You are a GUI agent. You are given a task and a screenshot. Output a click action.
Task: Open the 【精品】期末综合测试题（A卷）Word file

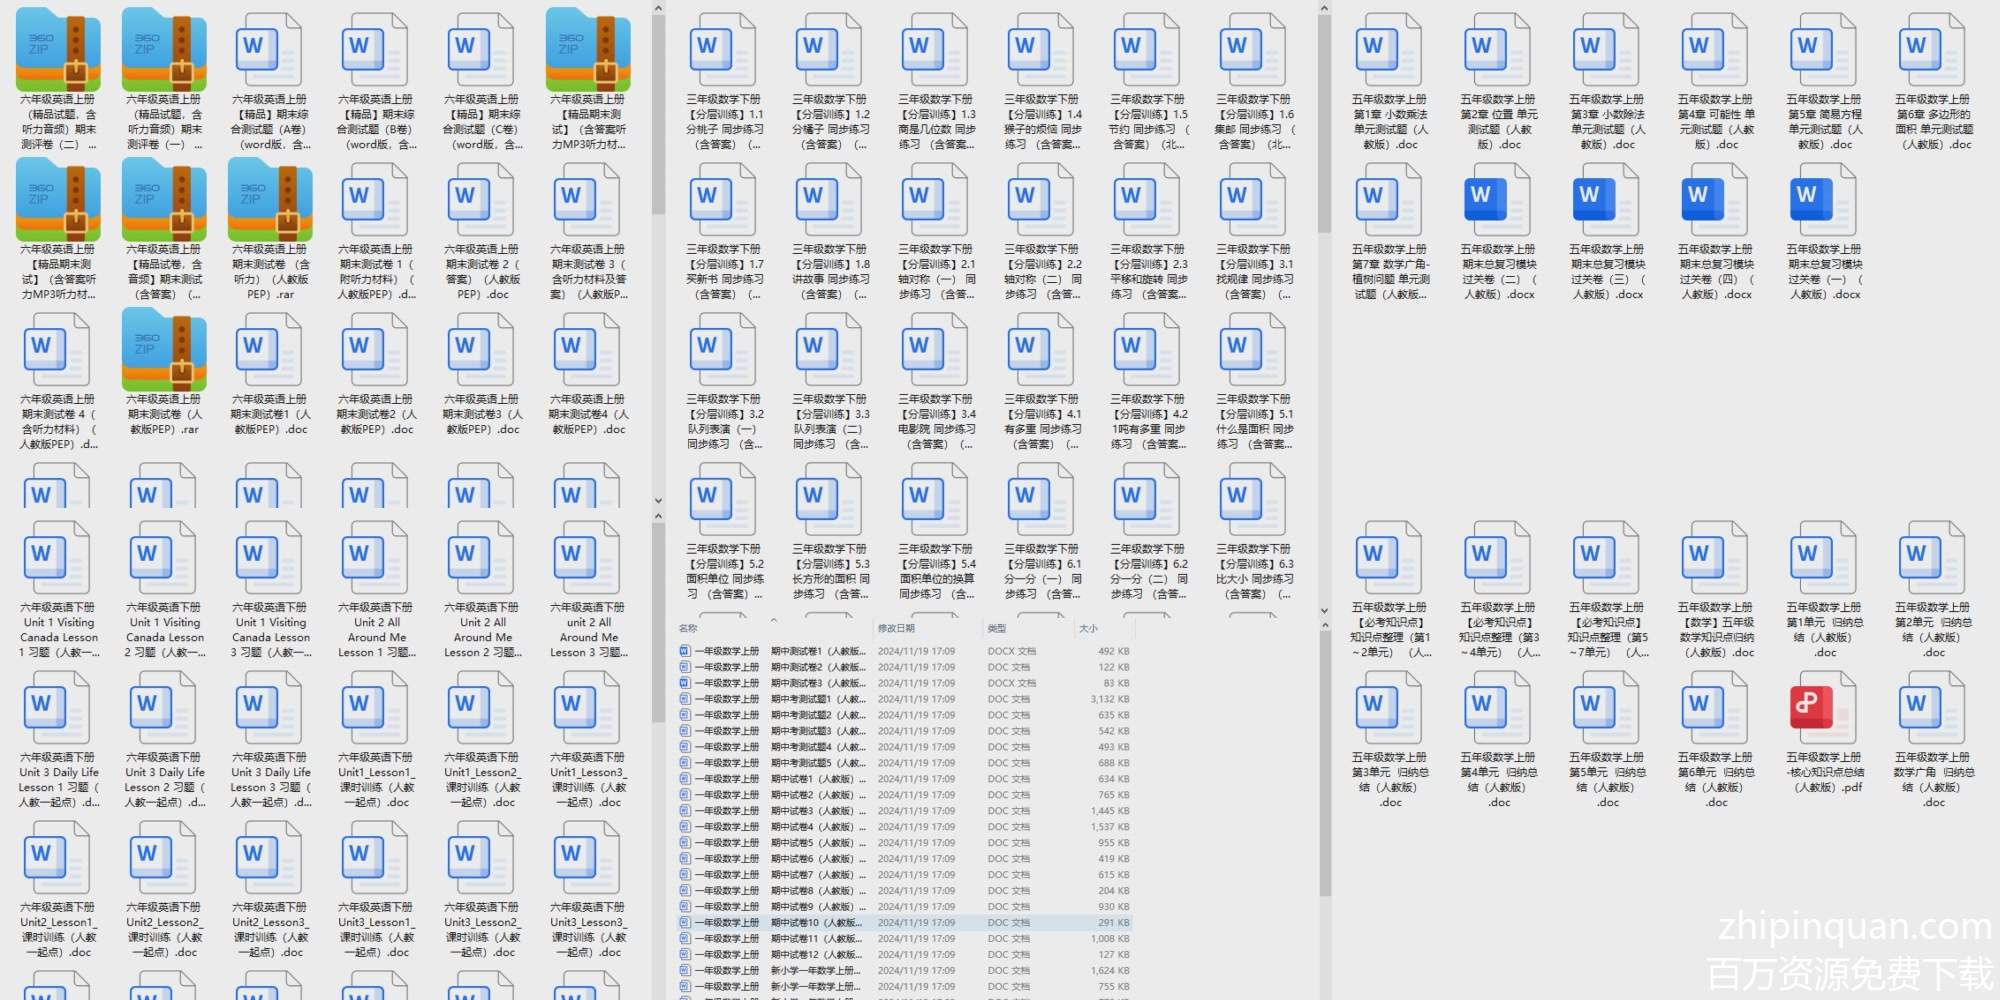point(270,50)
